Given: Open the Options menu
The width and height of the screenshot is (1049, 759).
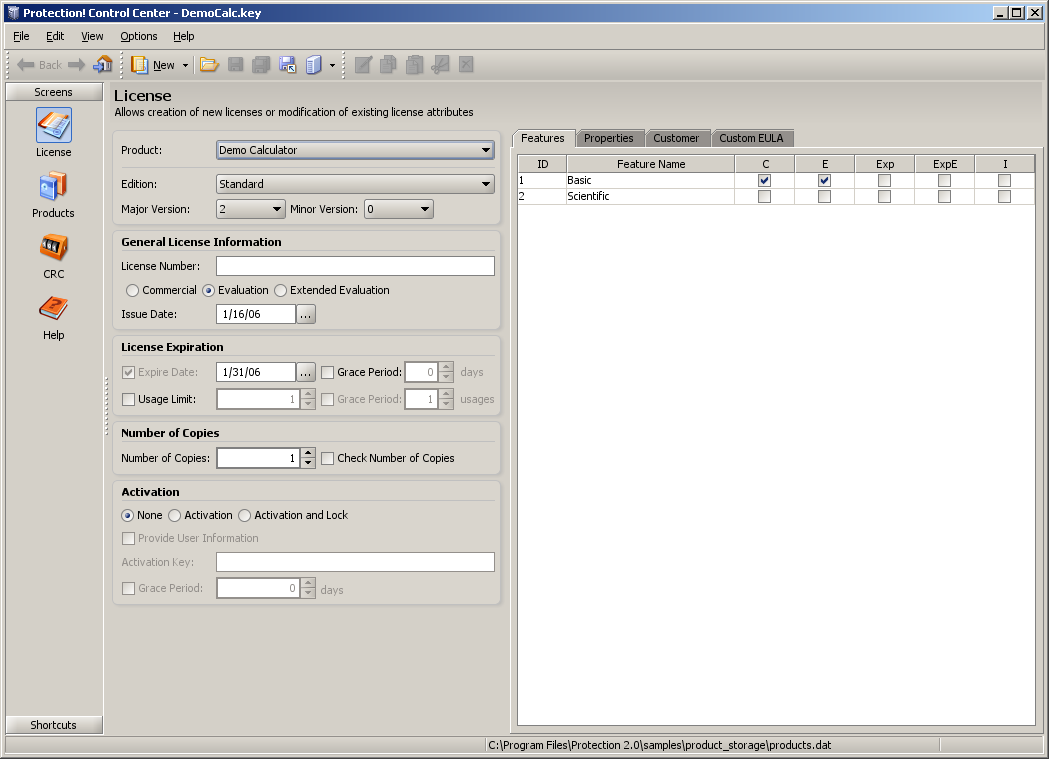Looking at the screenshot, I should 139,36.
